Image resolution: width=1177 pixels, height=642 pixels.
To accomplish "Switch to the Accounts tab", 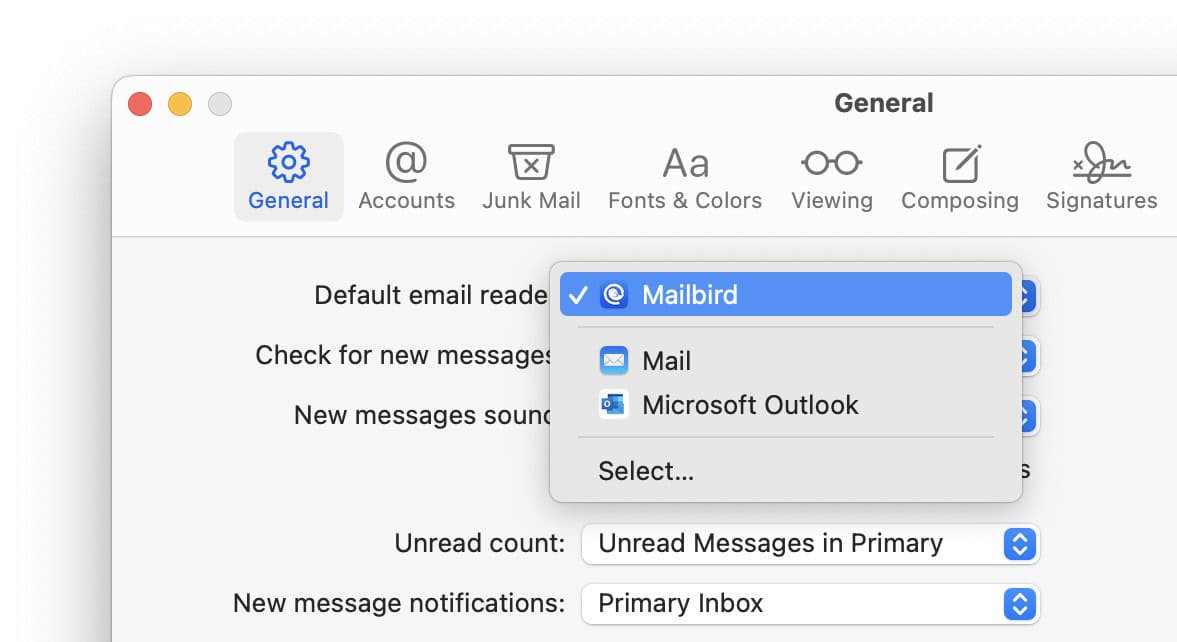I will pyautogui.click(x=406, y=177).
